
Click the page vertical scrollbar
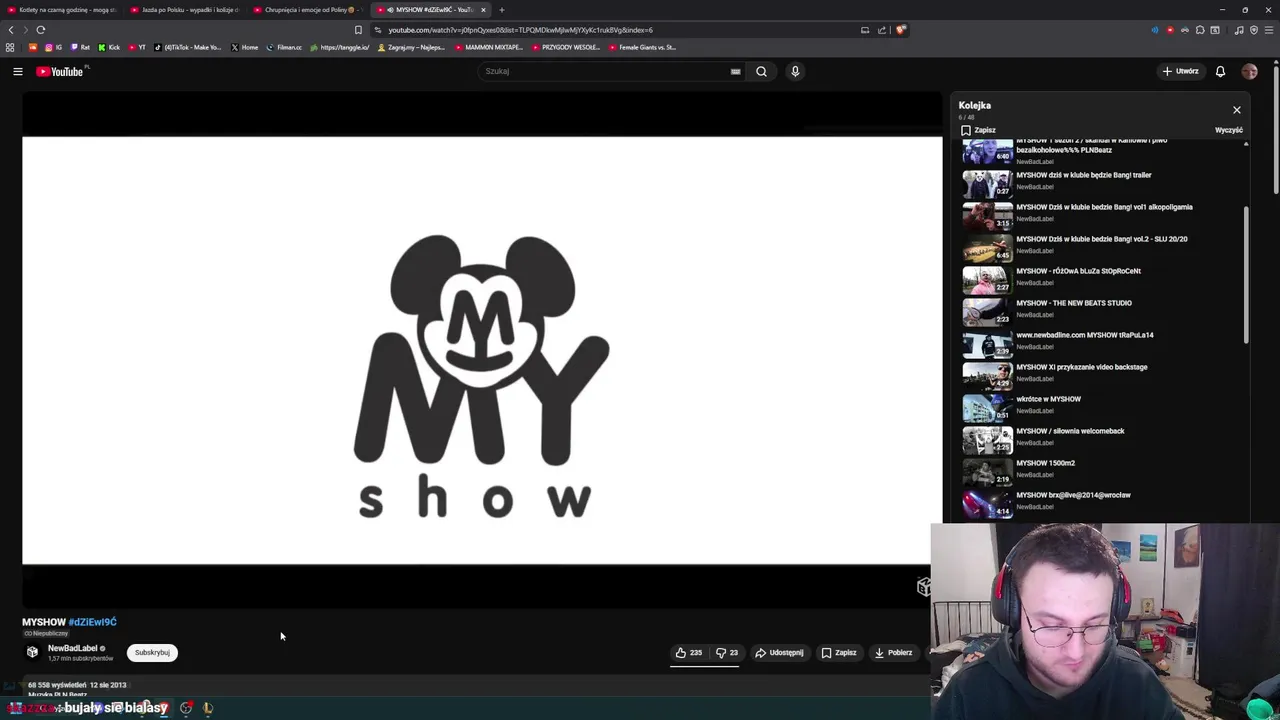coord(1276,128)
